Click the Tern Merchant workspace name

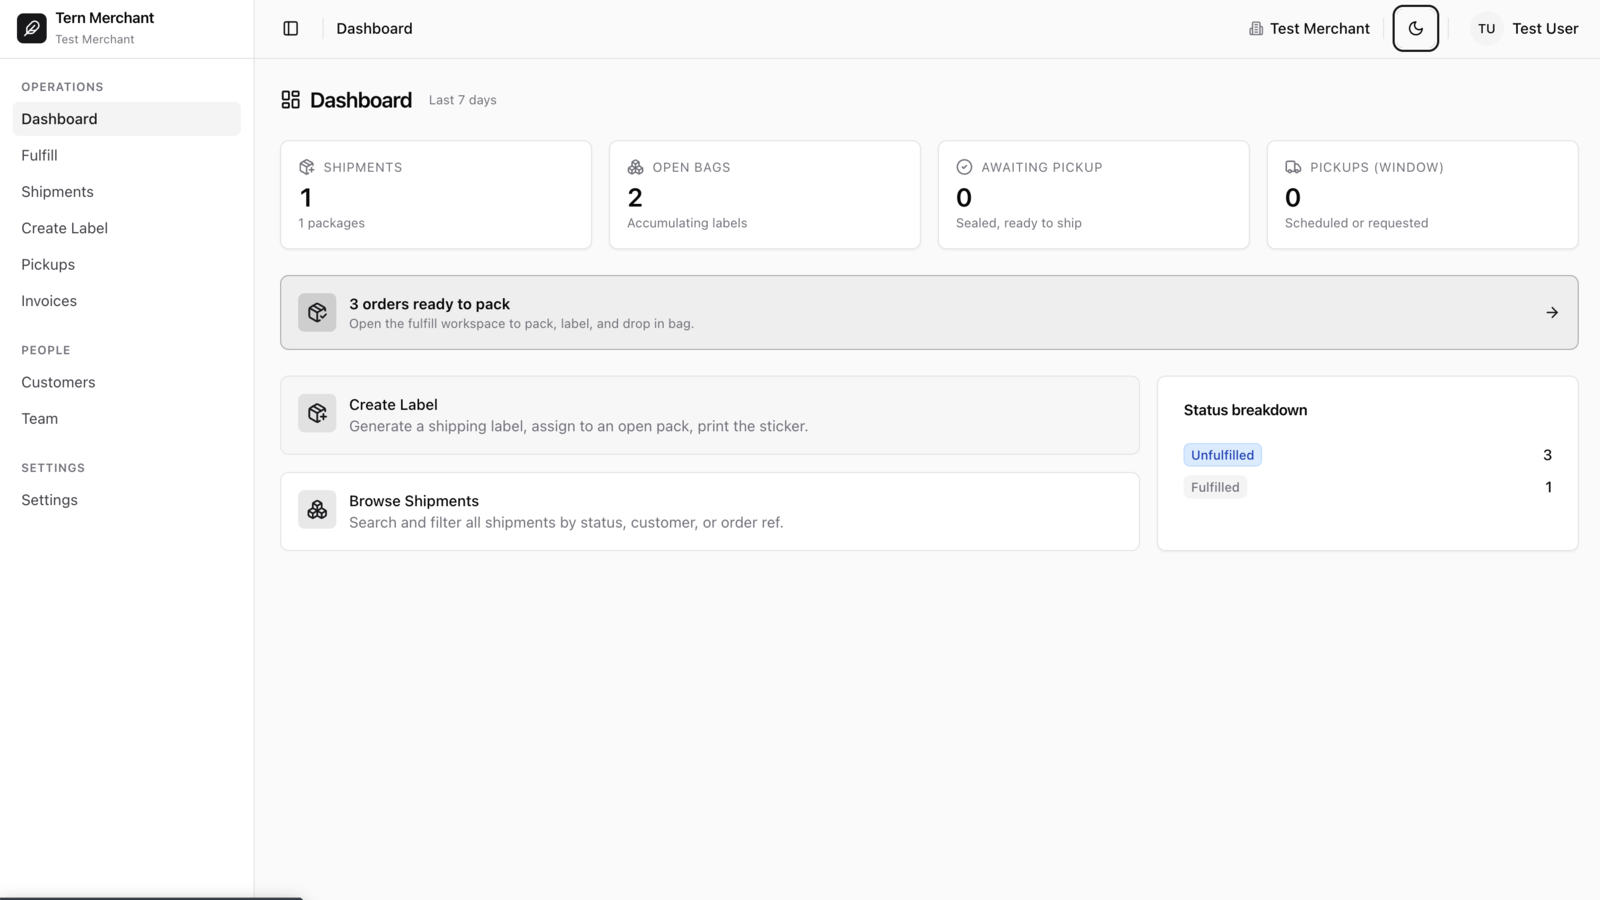click(105, 18)
